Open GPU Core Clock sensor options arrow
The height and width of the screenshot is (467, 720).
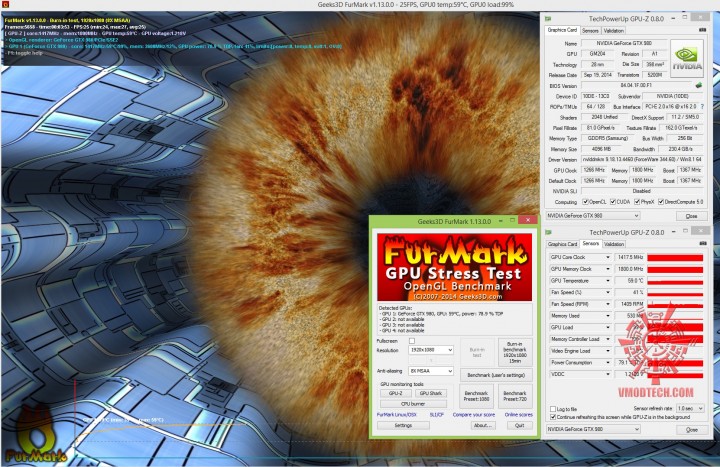click(x=609, y=258)
